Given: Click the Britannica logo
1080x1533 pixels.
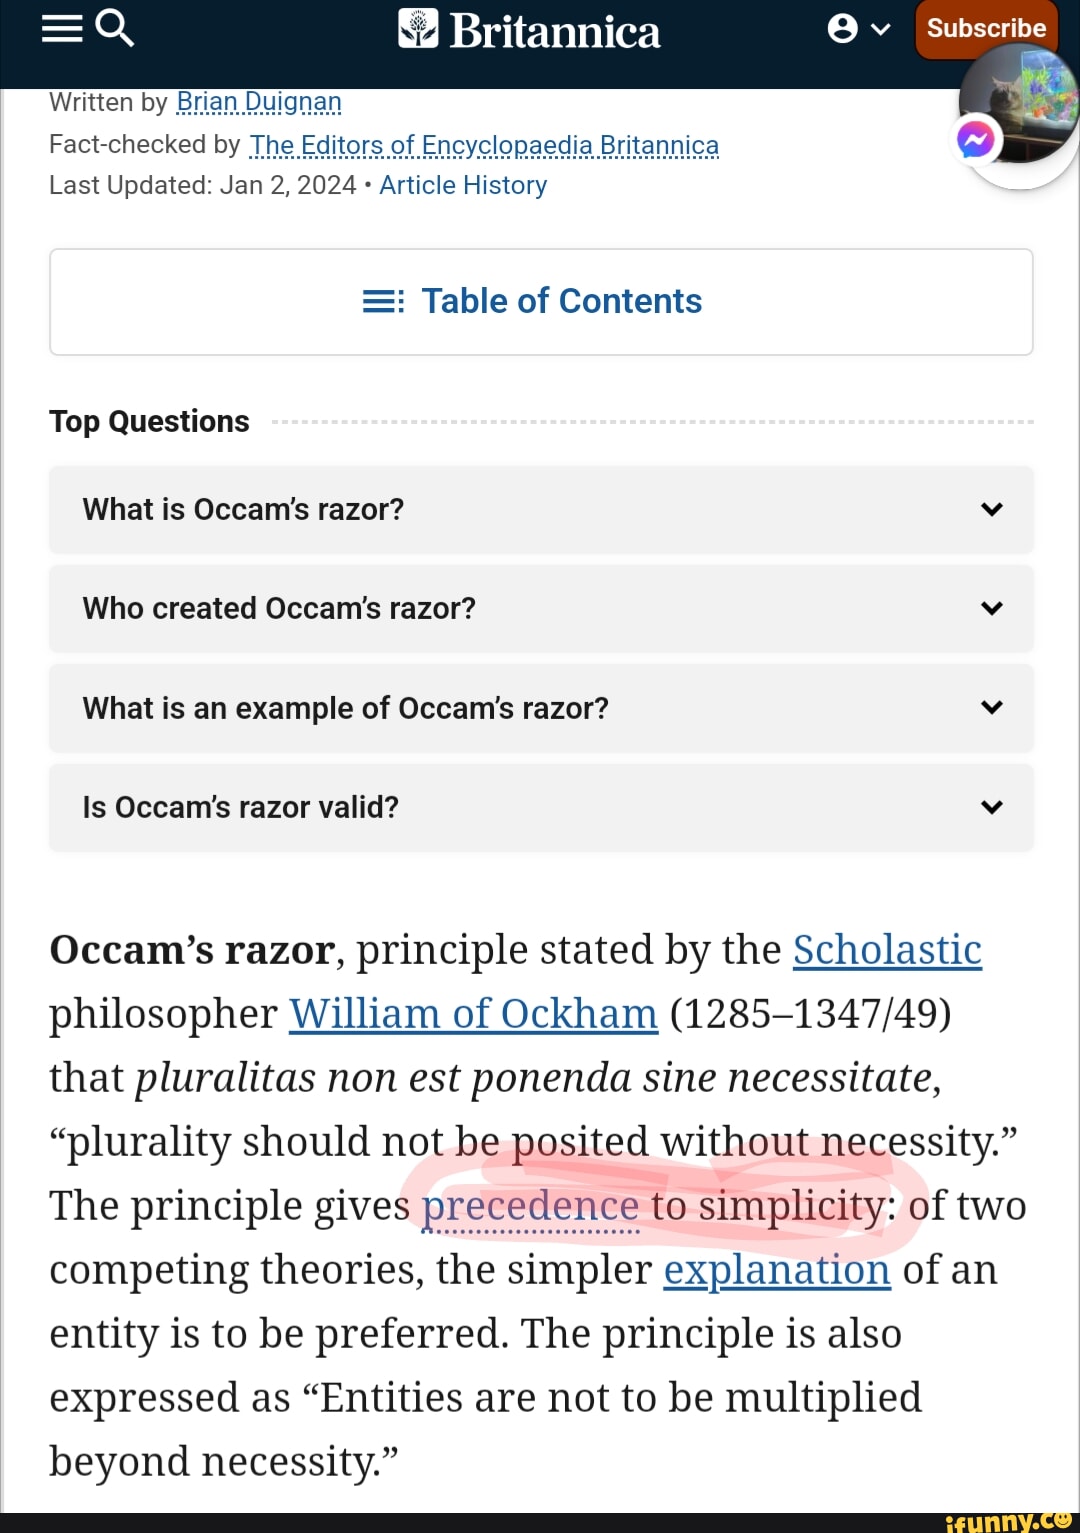Looking at the screenshot, I should [x=529, y=30].
